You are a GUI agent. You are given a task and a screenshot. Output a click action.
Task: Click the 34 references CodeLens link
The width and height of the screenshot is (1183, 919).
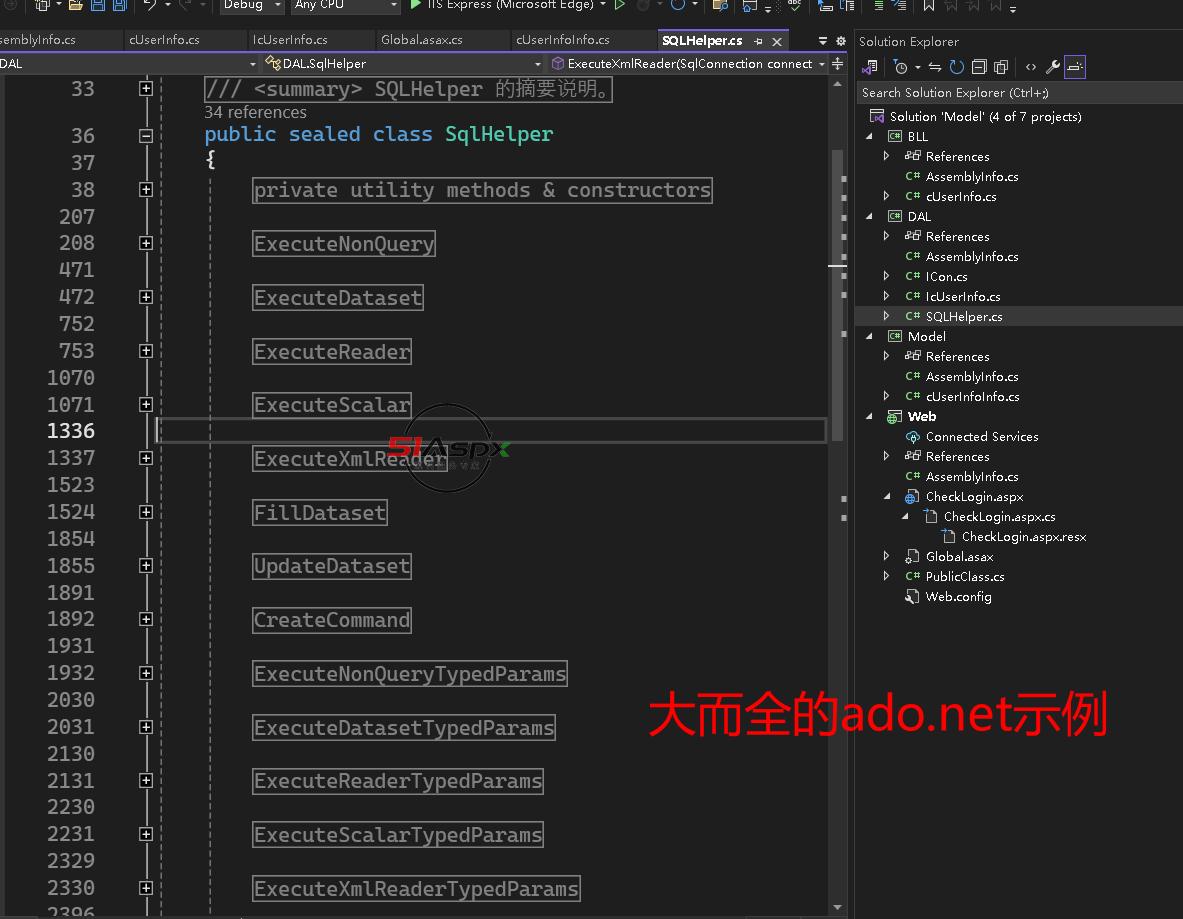click(x=255, y=112)
